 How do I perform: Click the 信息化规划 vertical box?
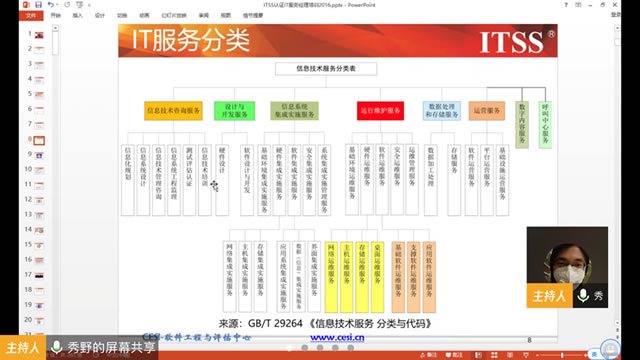pos(128,180)
